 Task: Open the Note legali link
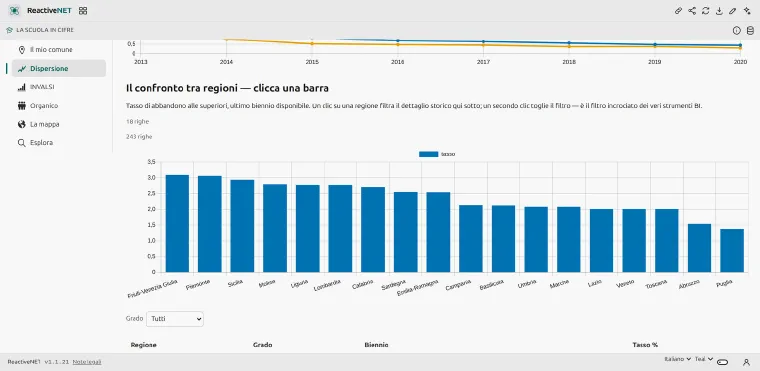tap(87, 362)
